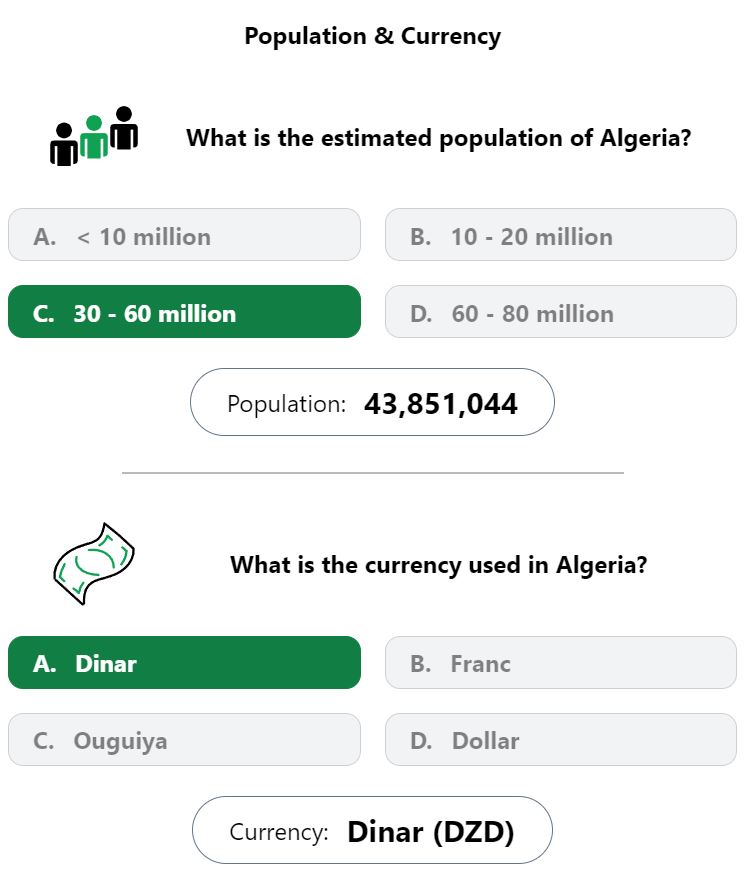Click the letter C label on the population answer
Viewport: 744px width, 878px height.
(44, 314)
